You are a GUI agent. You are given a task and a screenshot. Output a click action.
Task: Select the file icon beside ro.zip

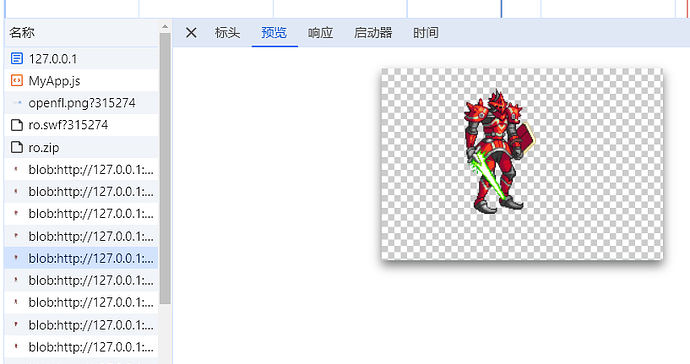tap(17, 147)
